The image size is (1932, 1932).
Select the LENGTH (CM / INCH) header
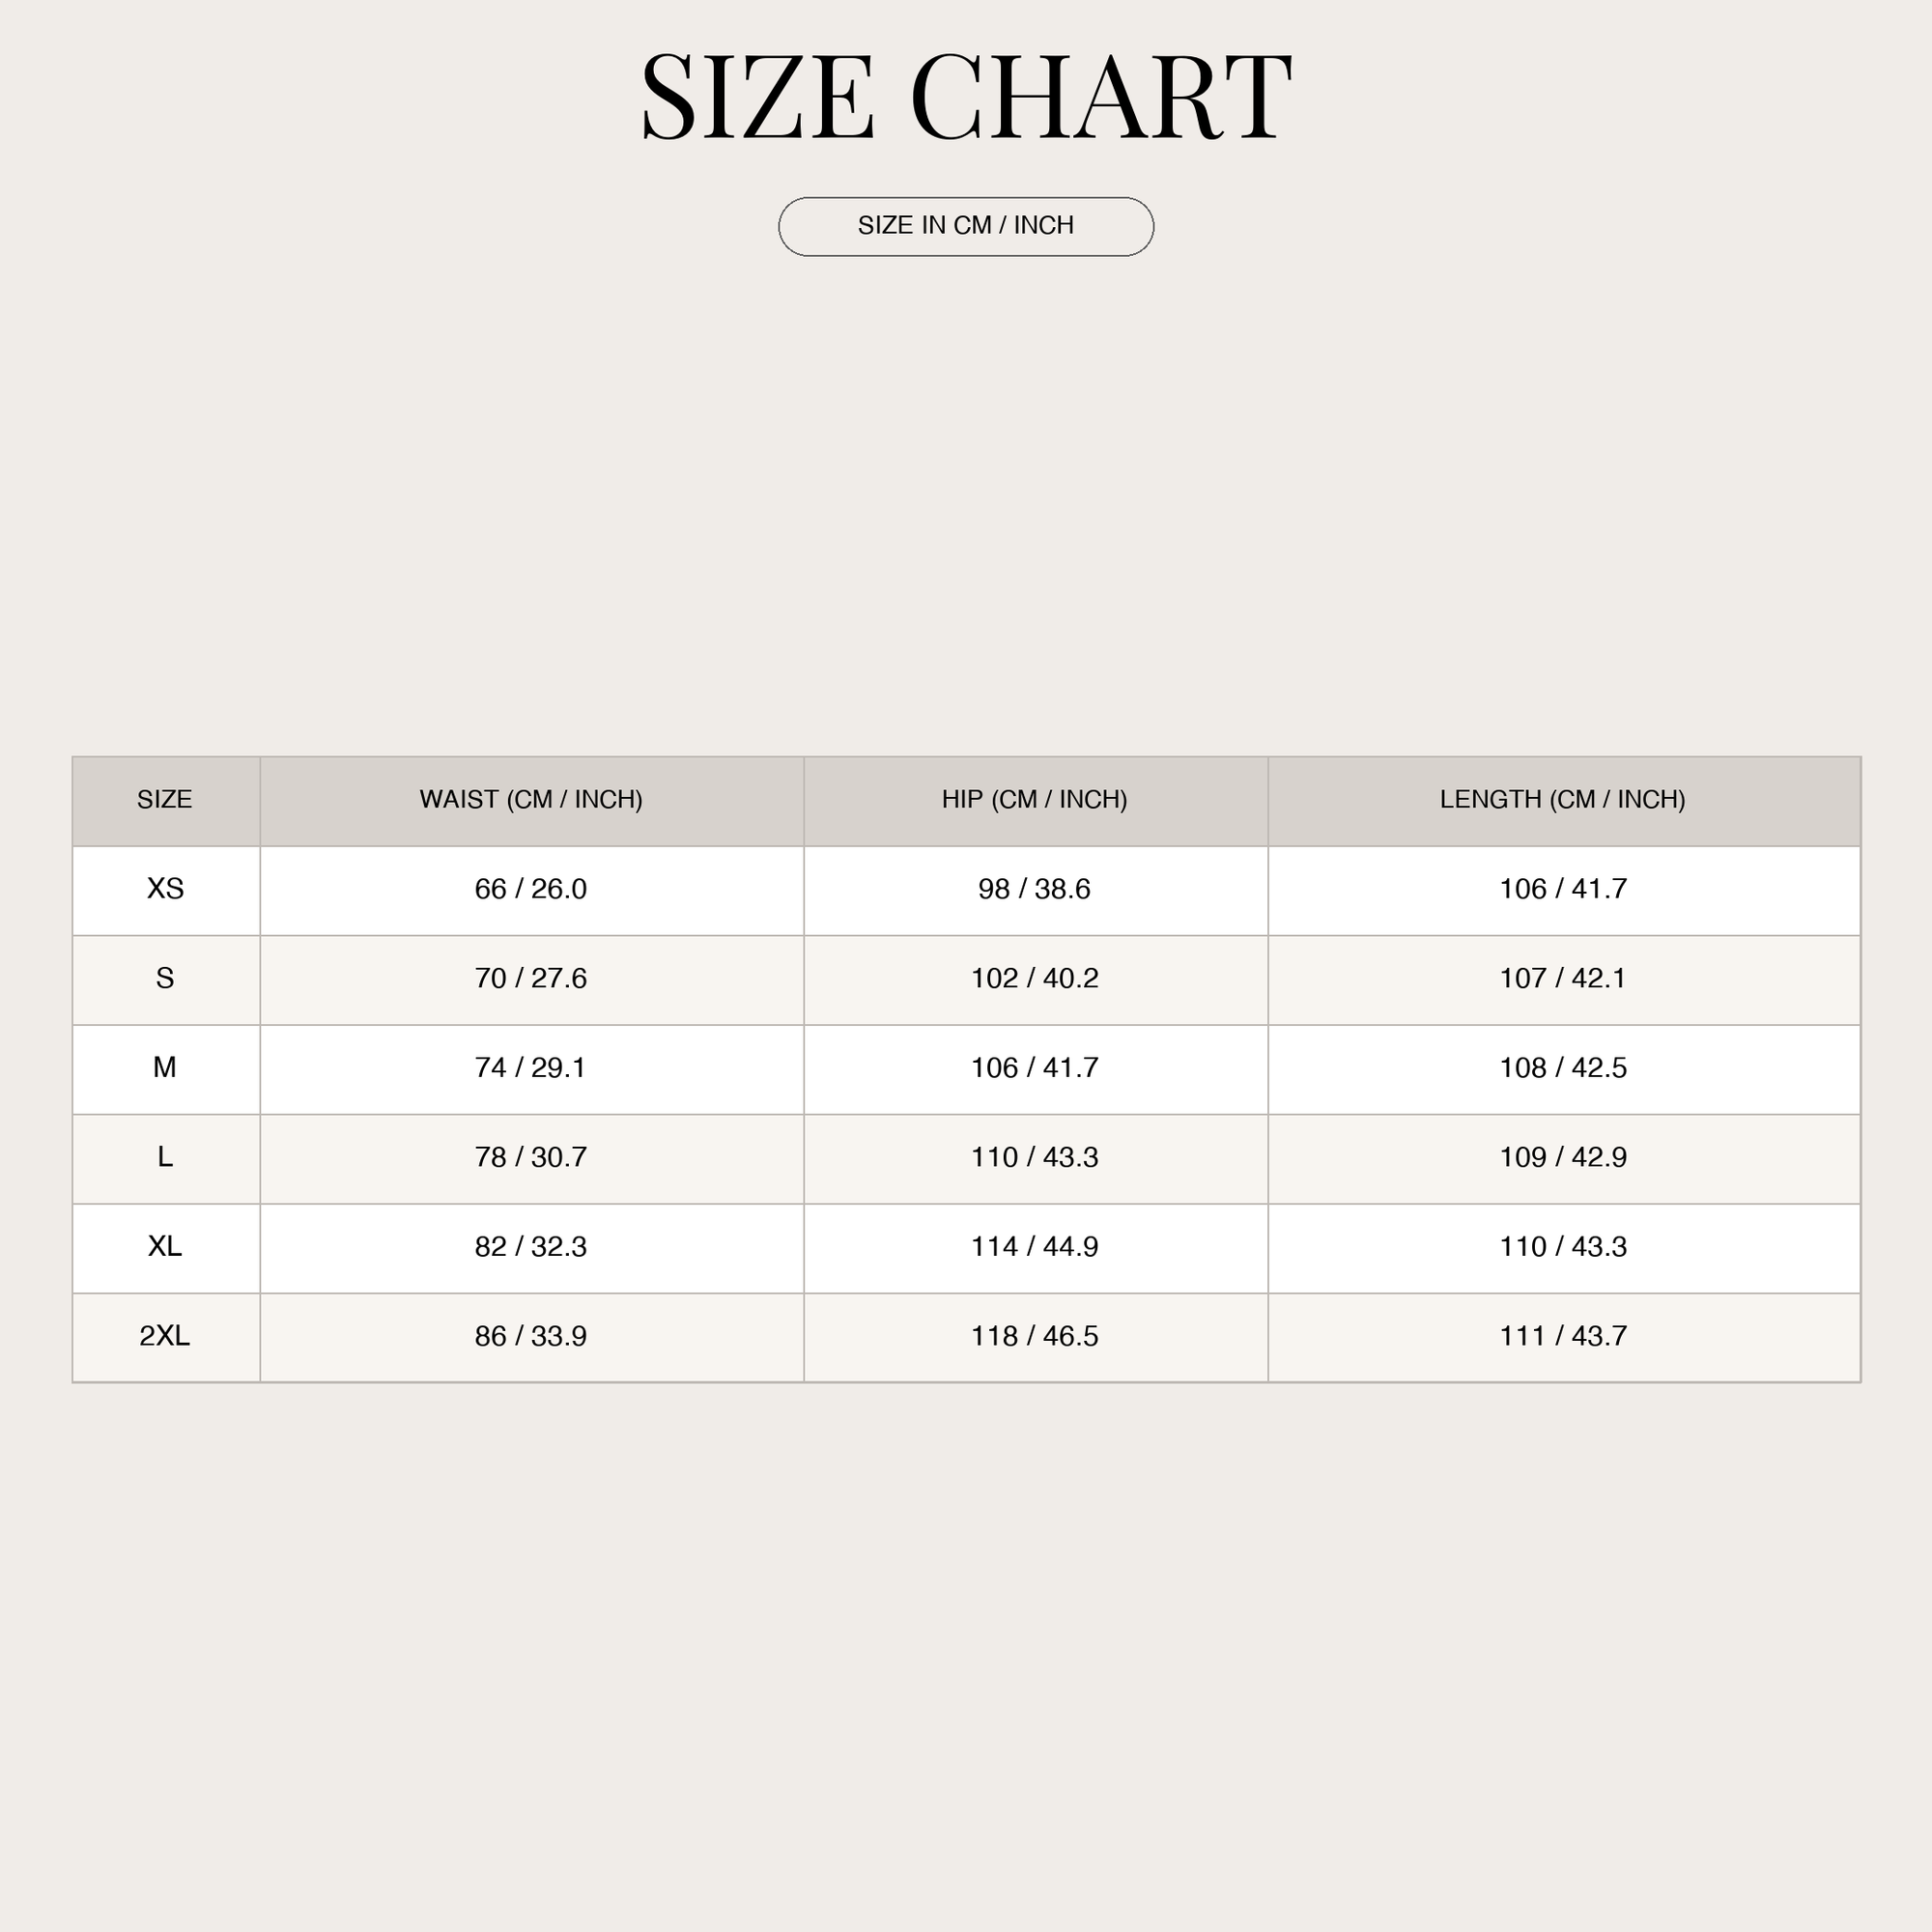1563,800
